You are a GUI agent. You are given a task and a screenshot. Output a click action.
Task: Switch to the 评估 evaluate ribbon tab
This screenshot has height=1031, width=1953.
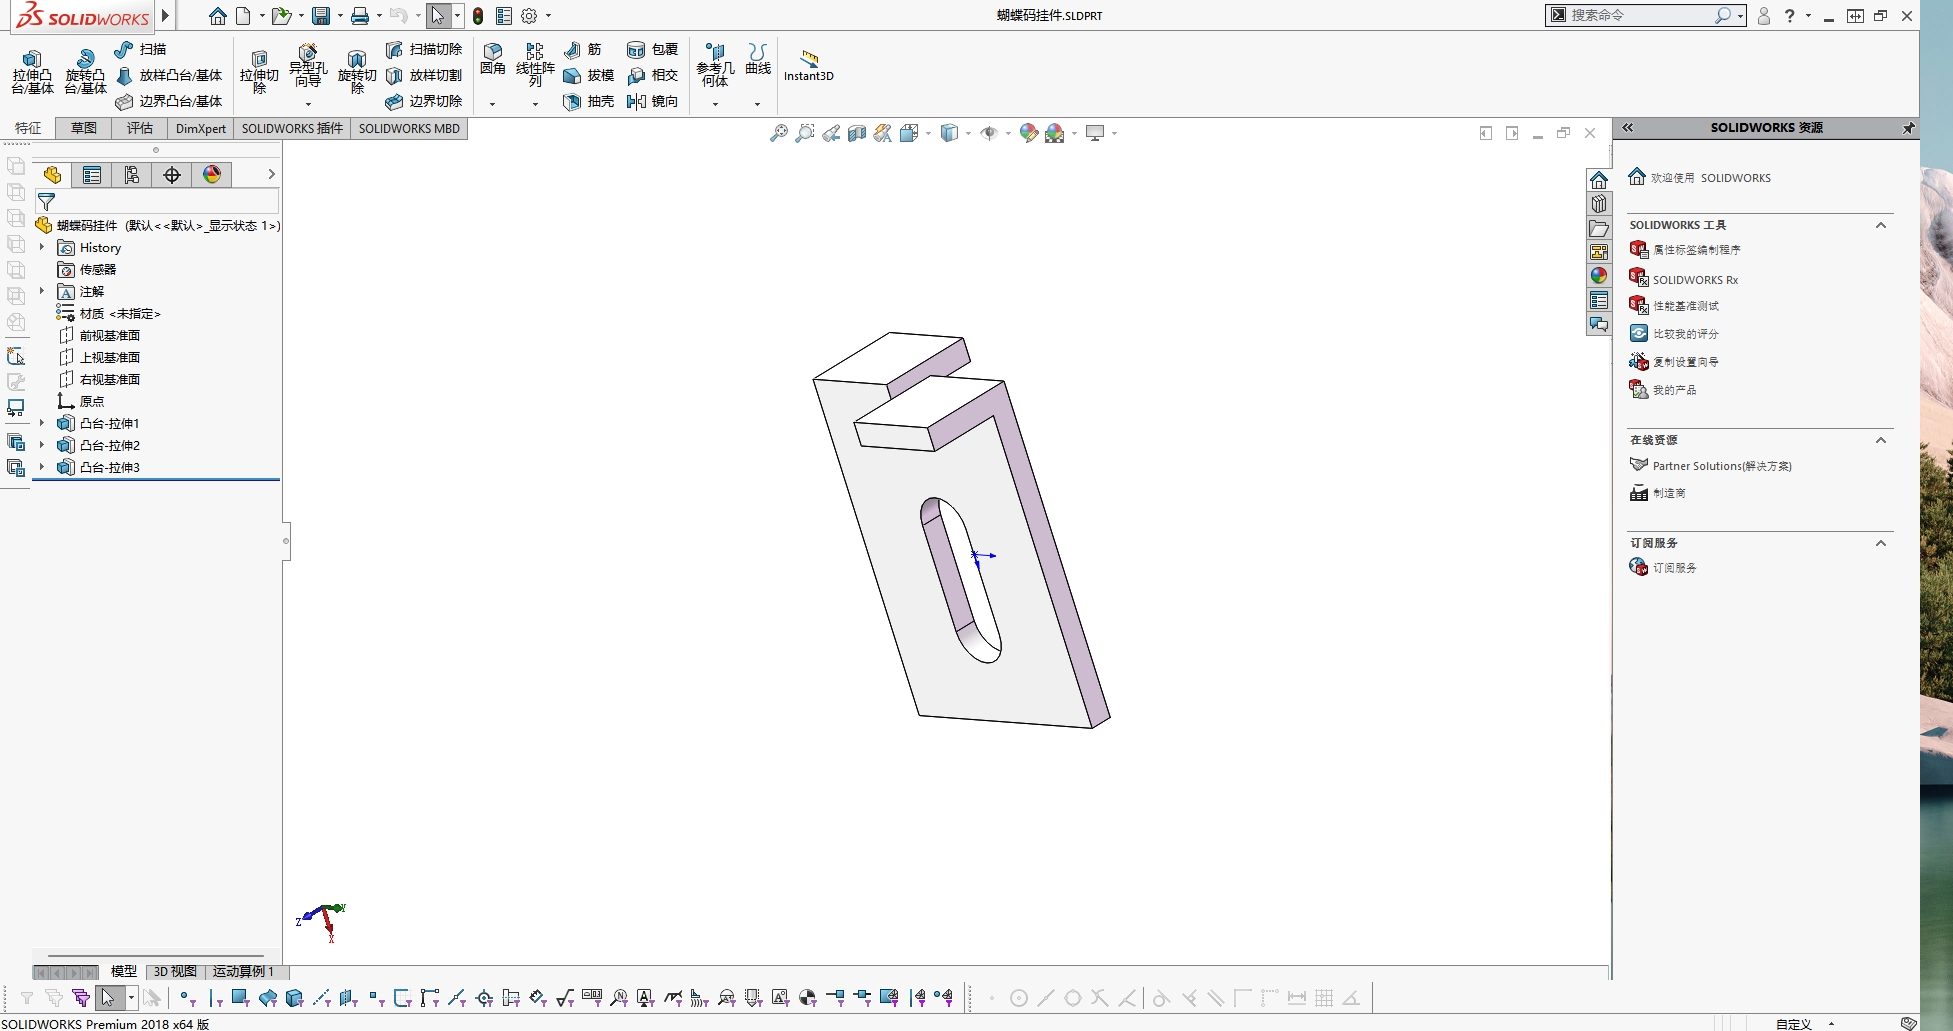140,128
